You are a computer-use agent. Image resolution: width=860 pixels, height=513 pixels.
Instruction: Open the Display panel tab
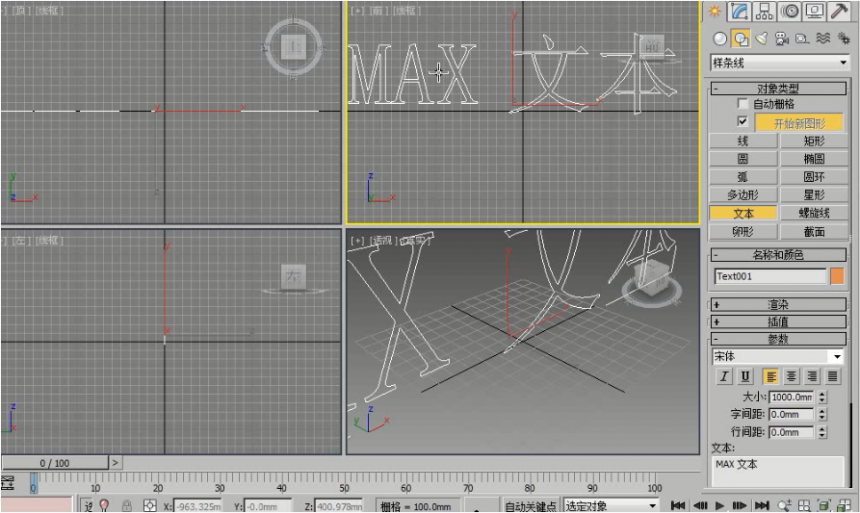pyautogui.click(x=814, y=11)
